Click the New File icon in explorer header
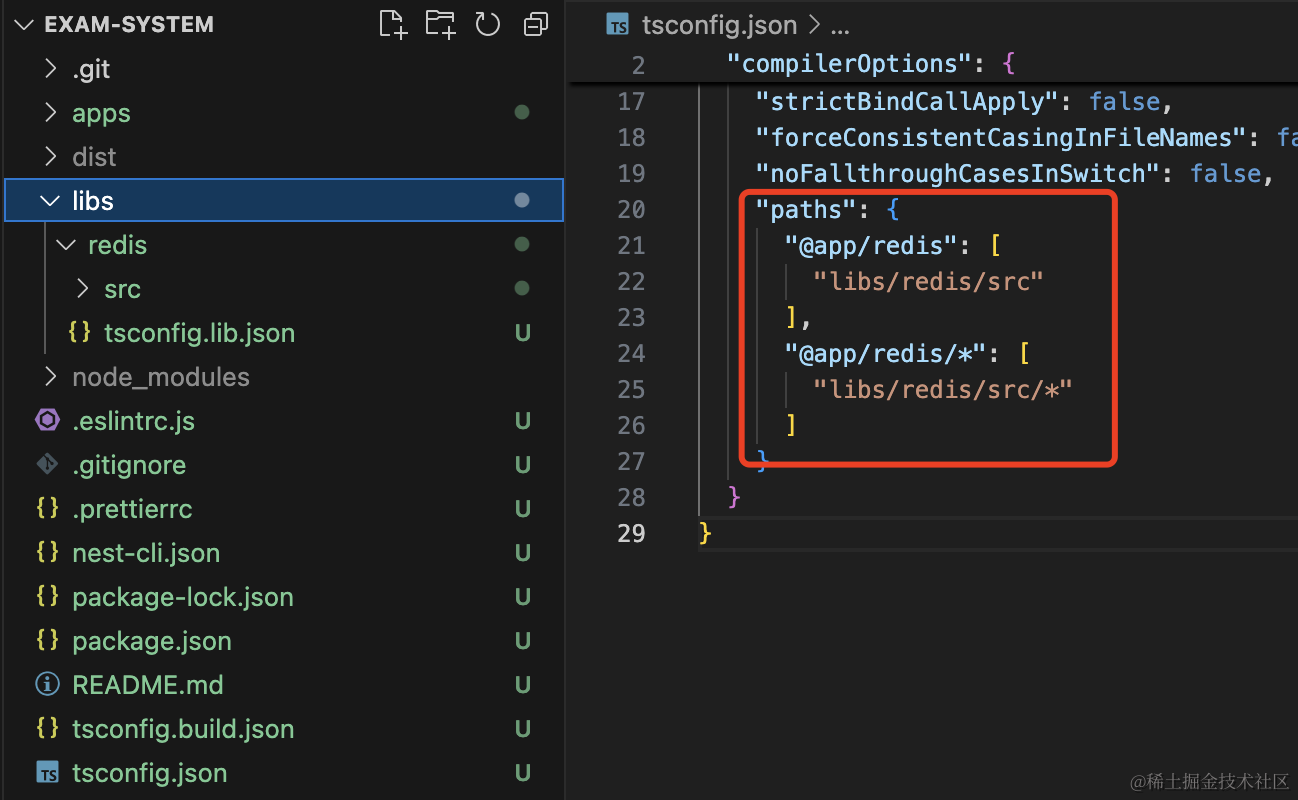The height and width of the screenshot is (800, 1298). 393,24
